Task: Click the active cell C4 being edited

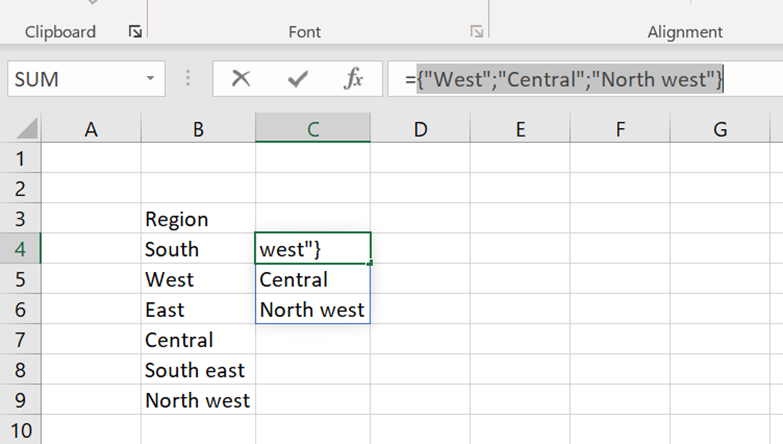Action: coord(313,249)
